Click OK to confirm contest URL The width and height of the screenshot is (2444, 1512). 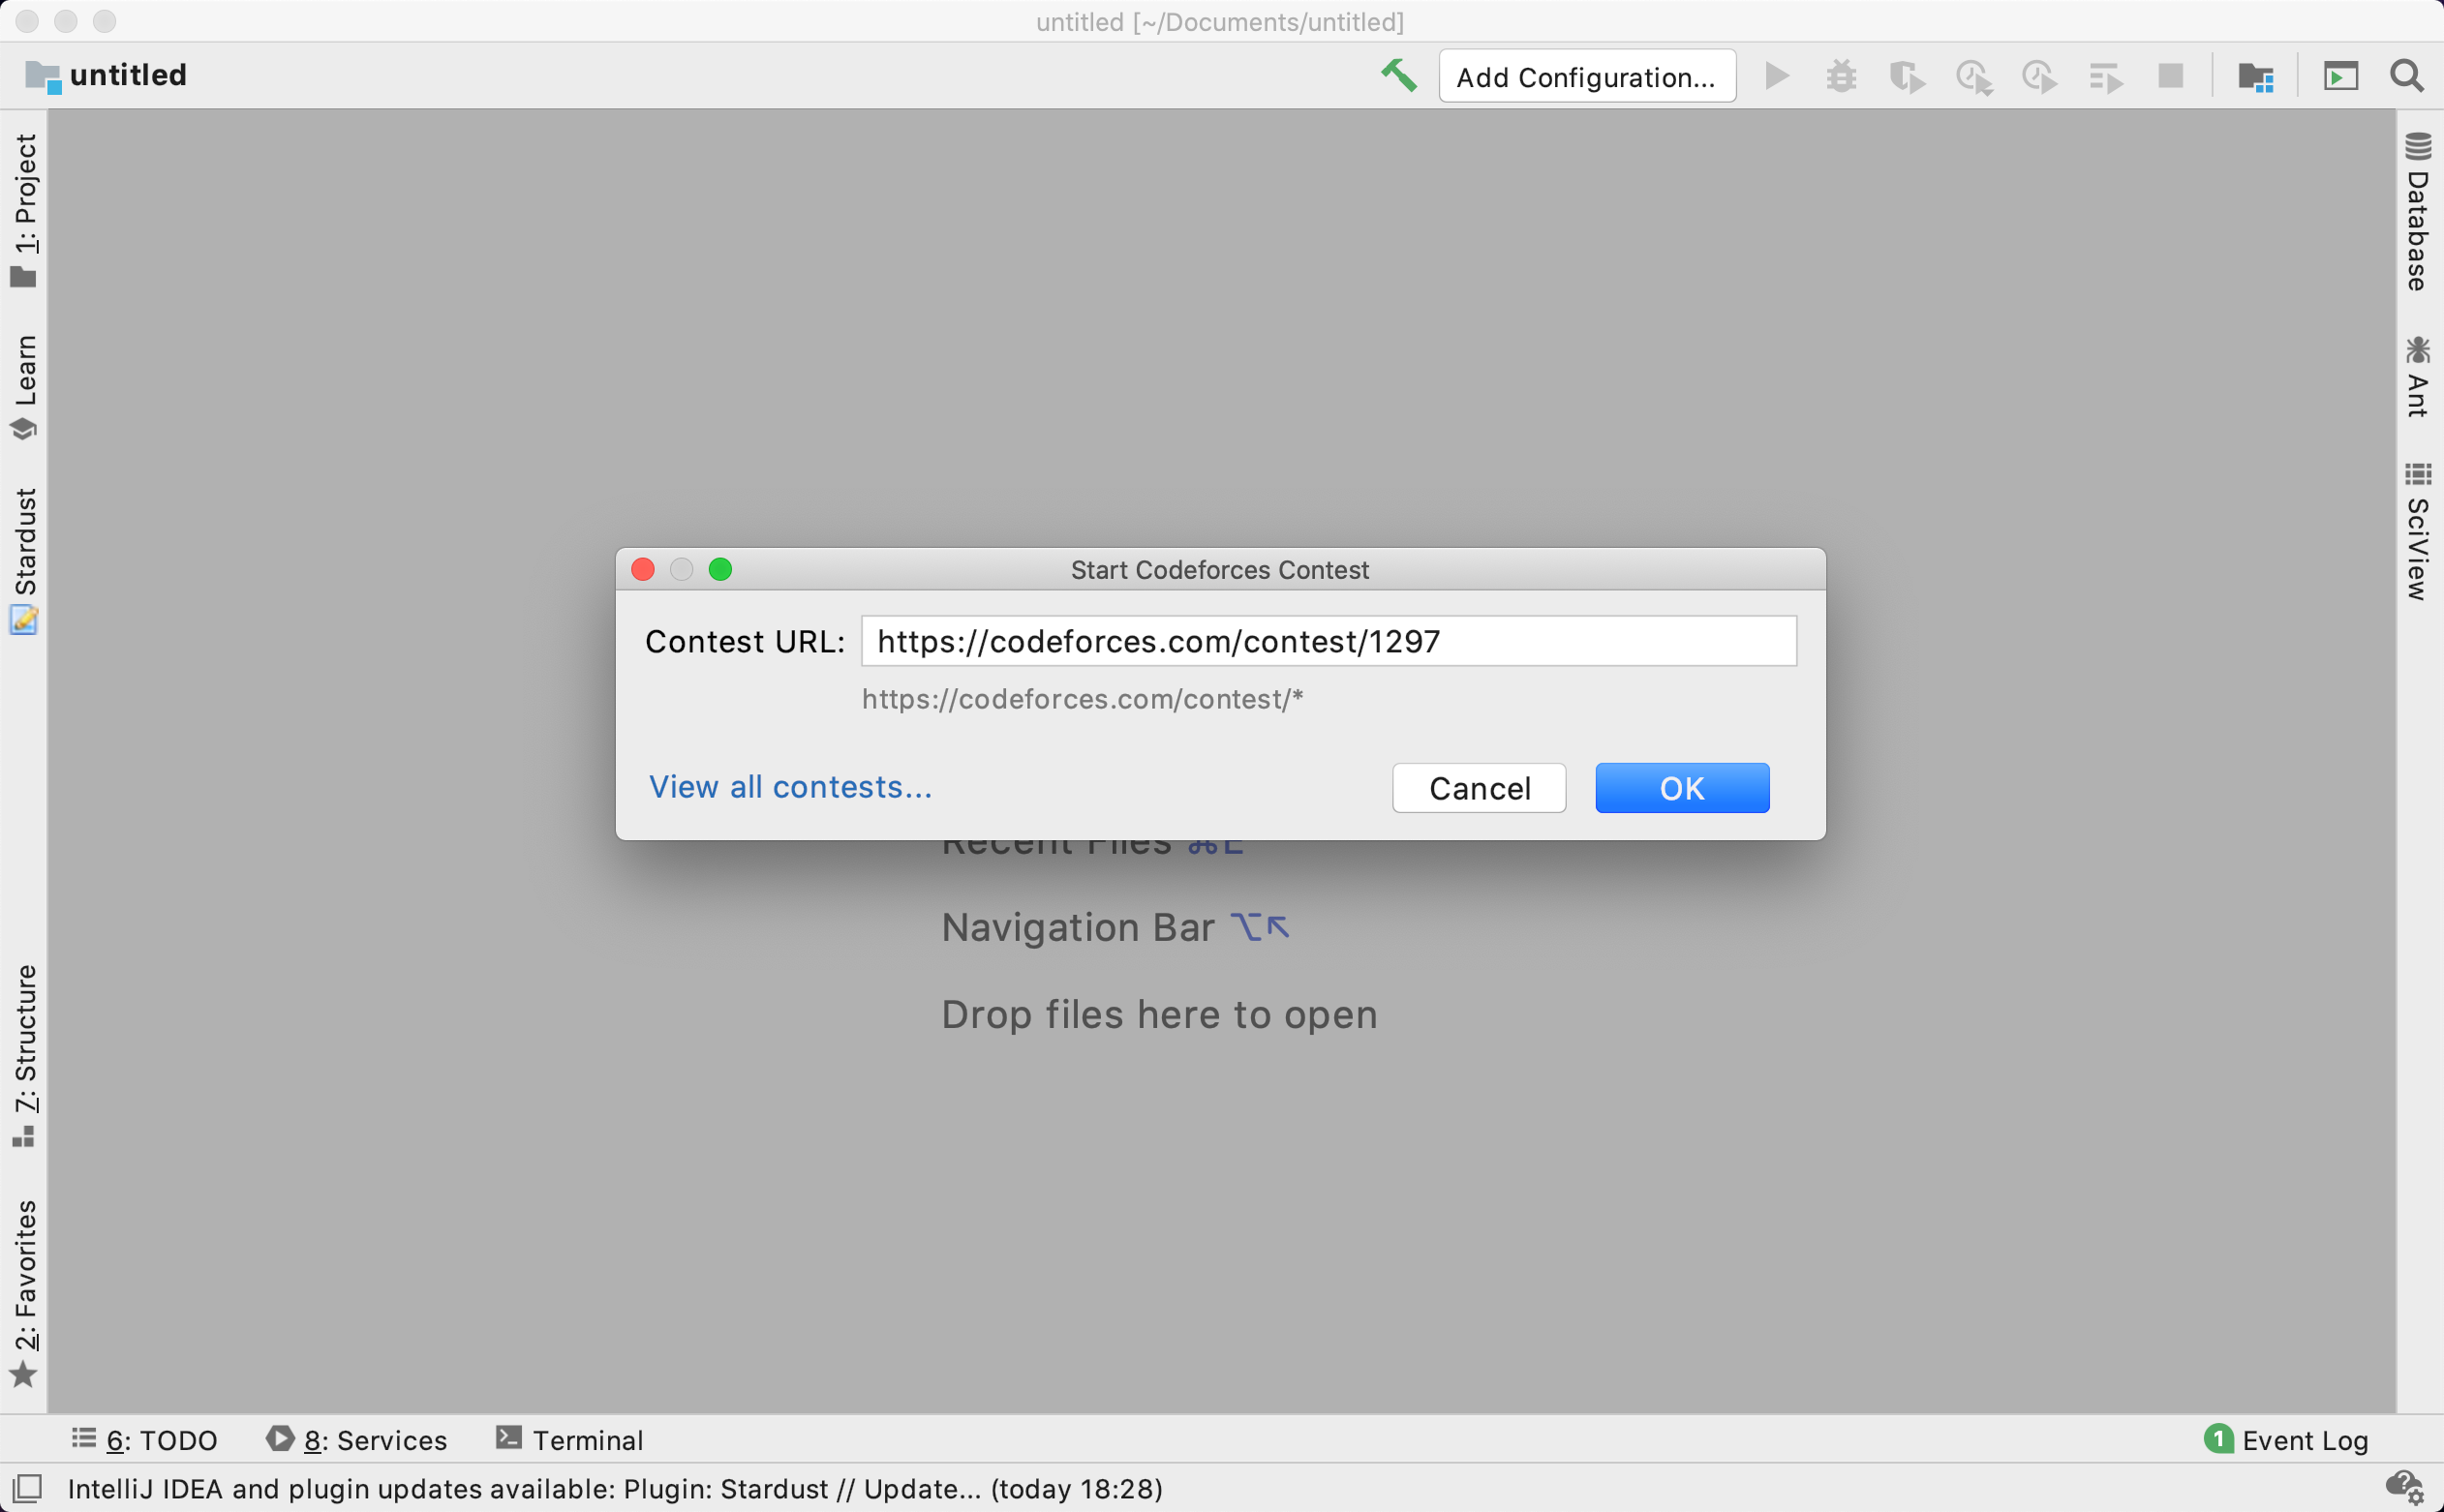coord(1681,786)
